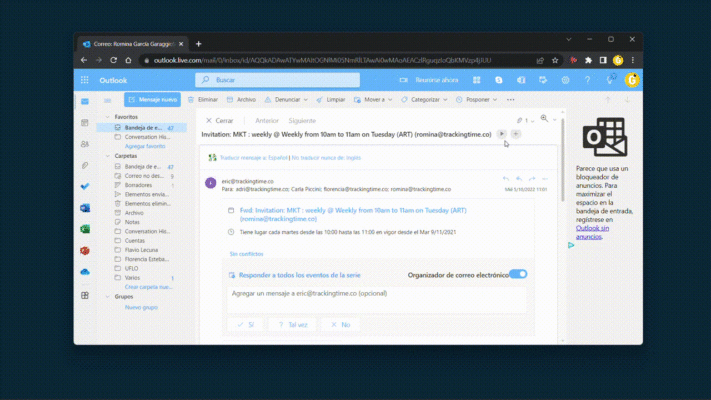The image size is (711, 400).
Task: Select Bandeja de entrada in Favoritos
Action: 141,128
